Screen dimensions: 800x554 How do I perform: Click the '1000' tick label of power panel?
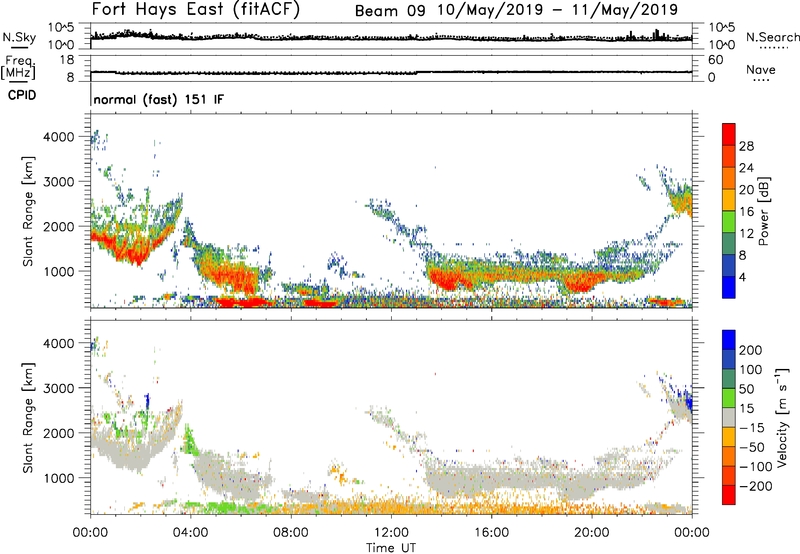click(x=59, y=271)
